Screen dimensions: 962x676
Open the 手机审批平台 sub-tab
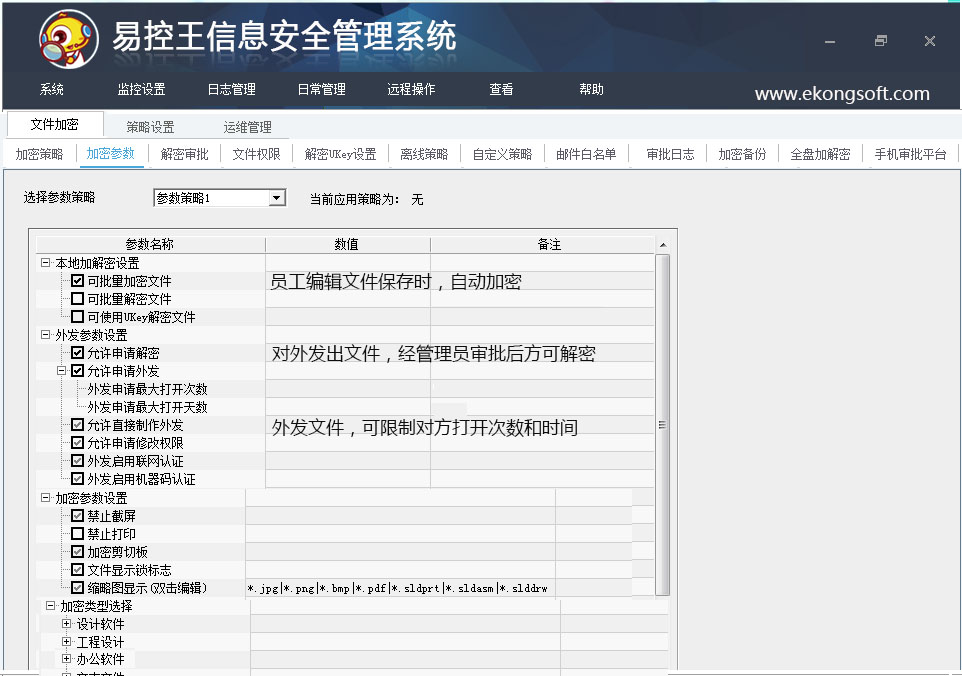point(910,154)
